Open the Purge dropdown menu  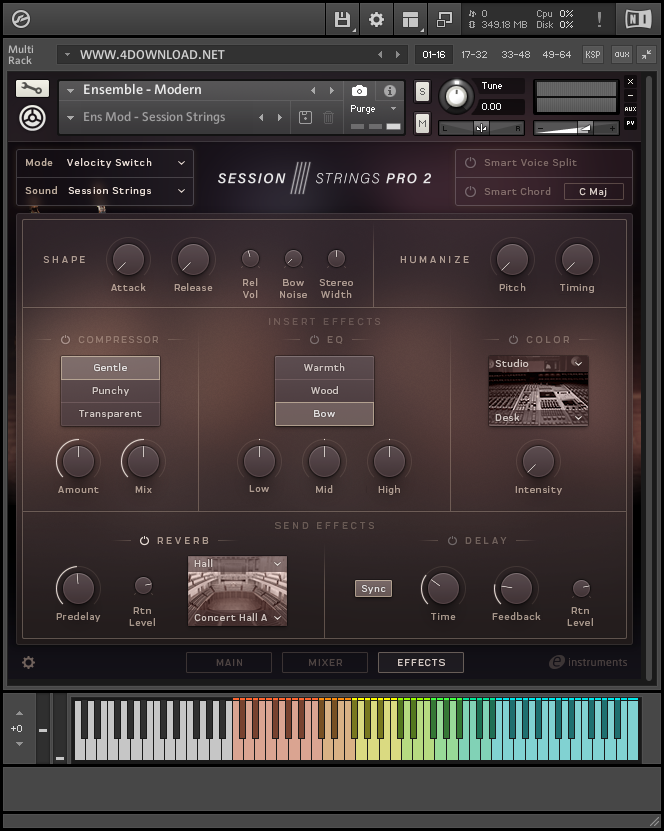coord(374,109)
